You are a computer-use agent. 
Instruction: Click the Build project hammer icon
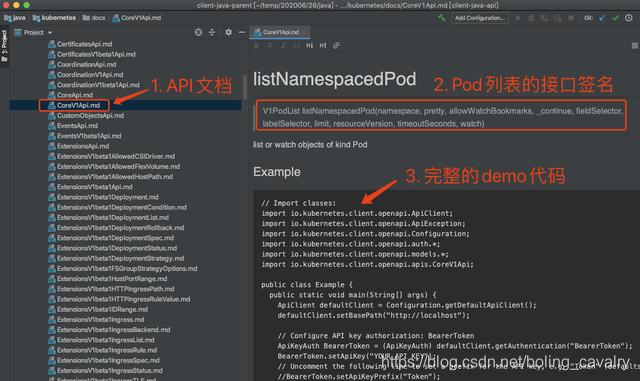tap(441, 18)
